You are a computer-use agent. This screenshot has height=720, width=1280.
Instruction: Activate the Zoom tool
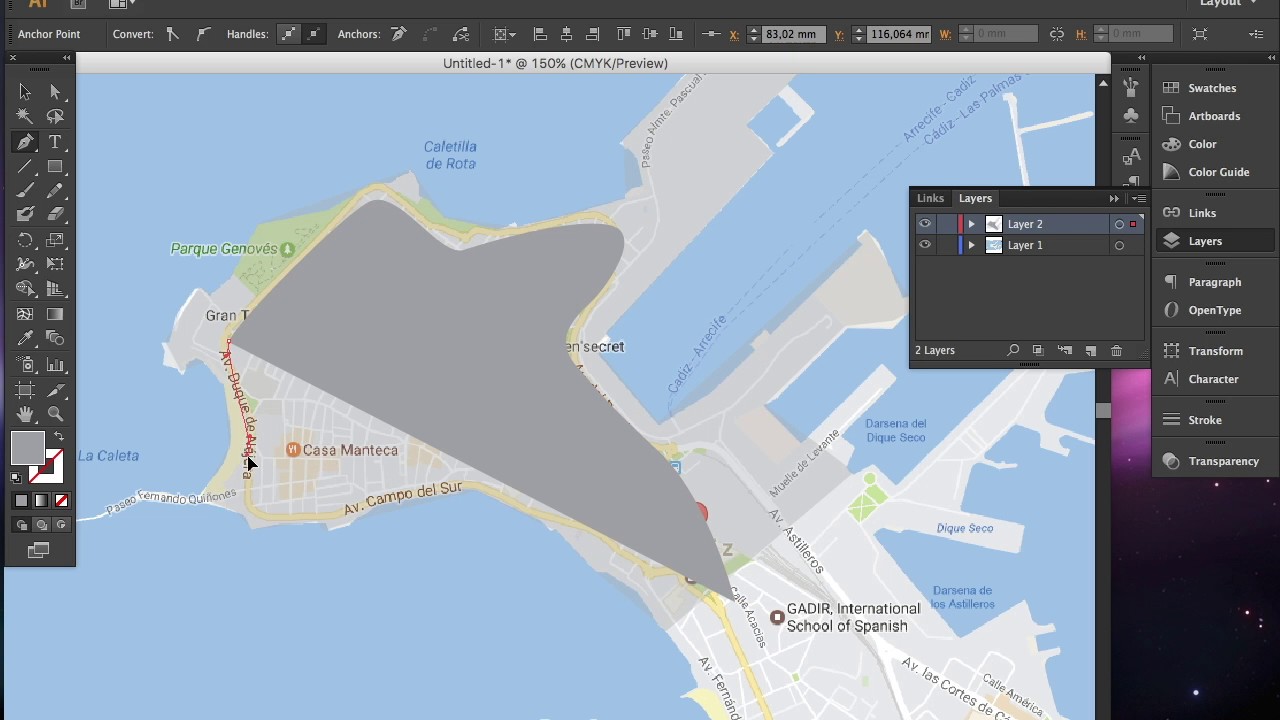tap(55, 413)
